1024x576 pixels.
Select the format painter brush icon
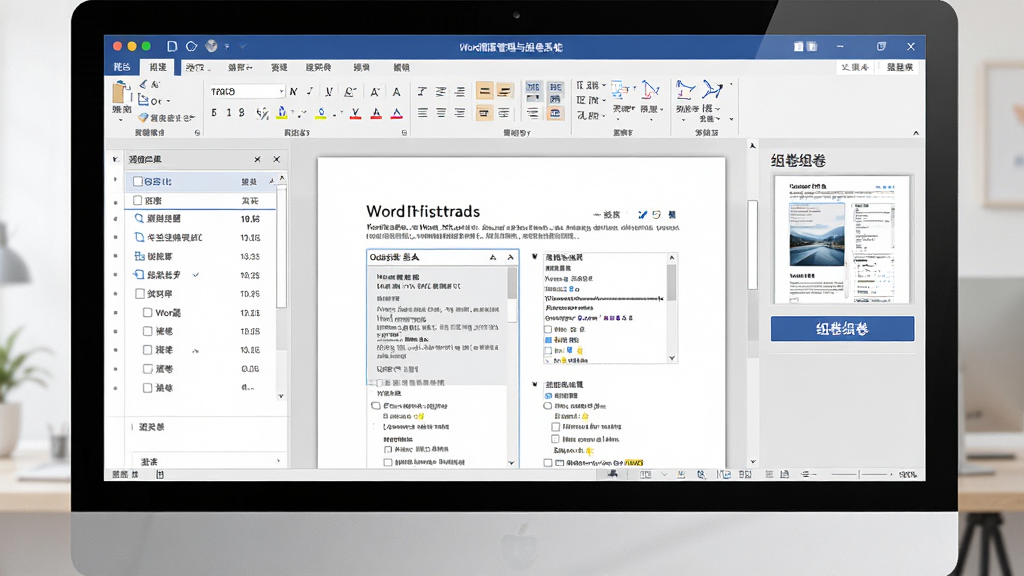click(x=143, y=118)
